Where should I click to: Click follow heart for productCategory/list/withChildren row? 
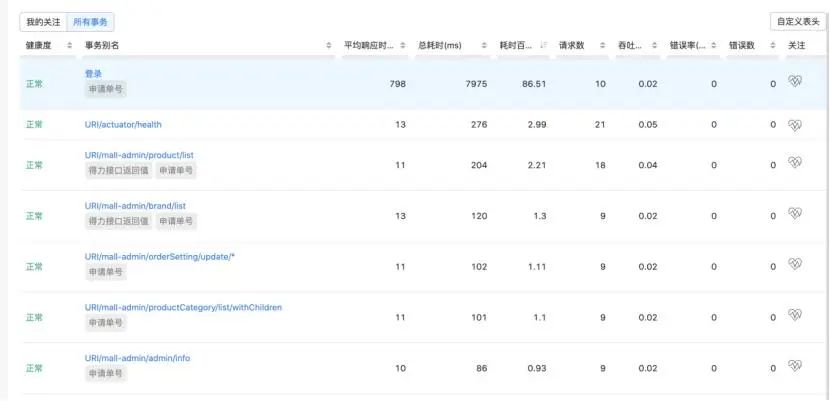(x=795, y=315)
